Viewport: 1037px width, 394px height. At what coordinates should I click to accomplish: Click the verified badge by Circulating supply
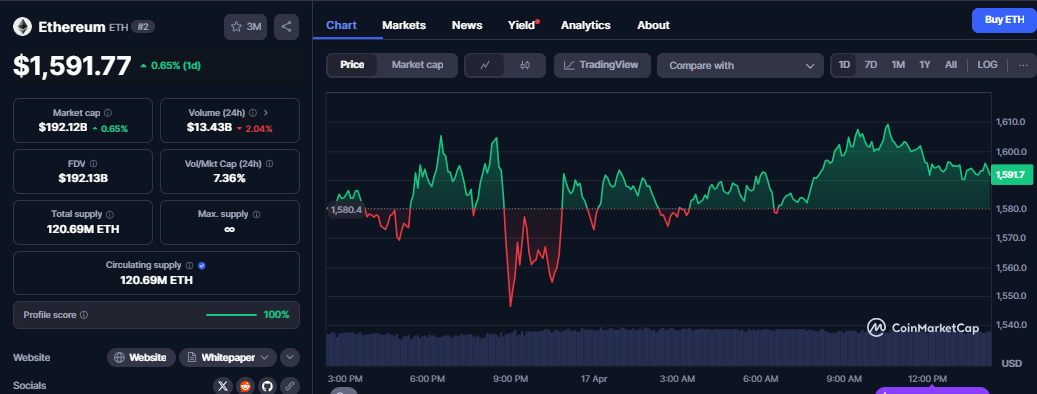click(x=202, y=265)
